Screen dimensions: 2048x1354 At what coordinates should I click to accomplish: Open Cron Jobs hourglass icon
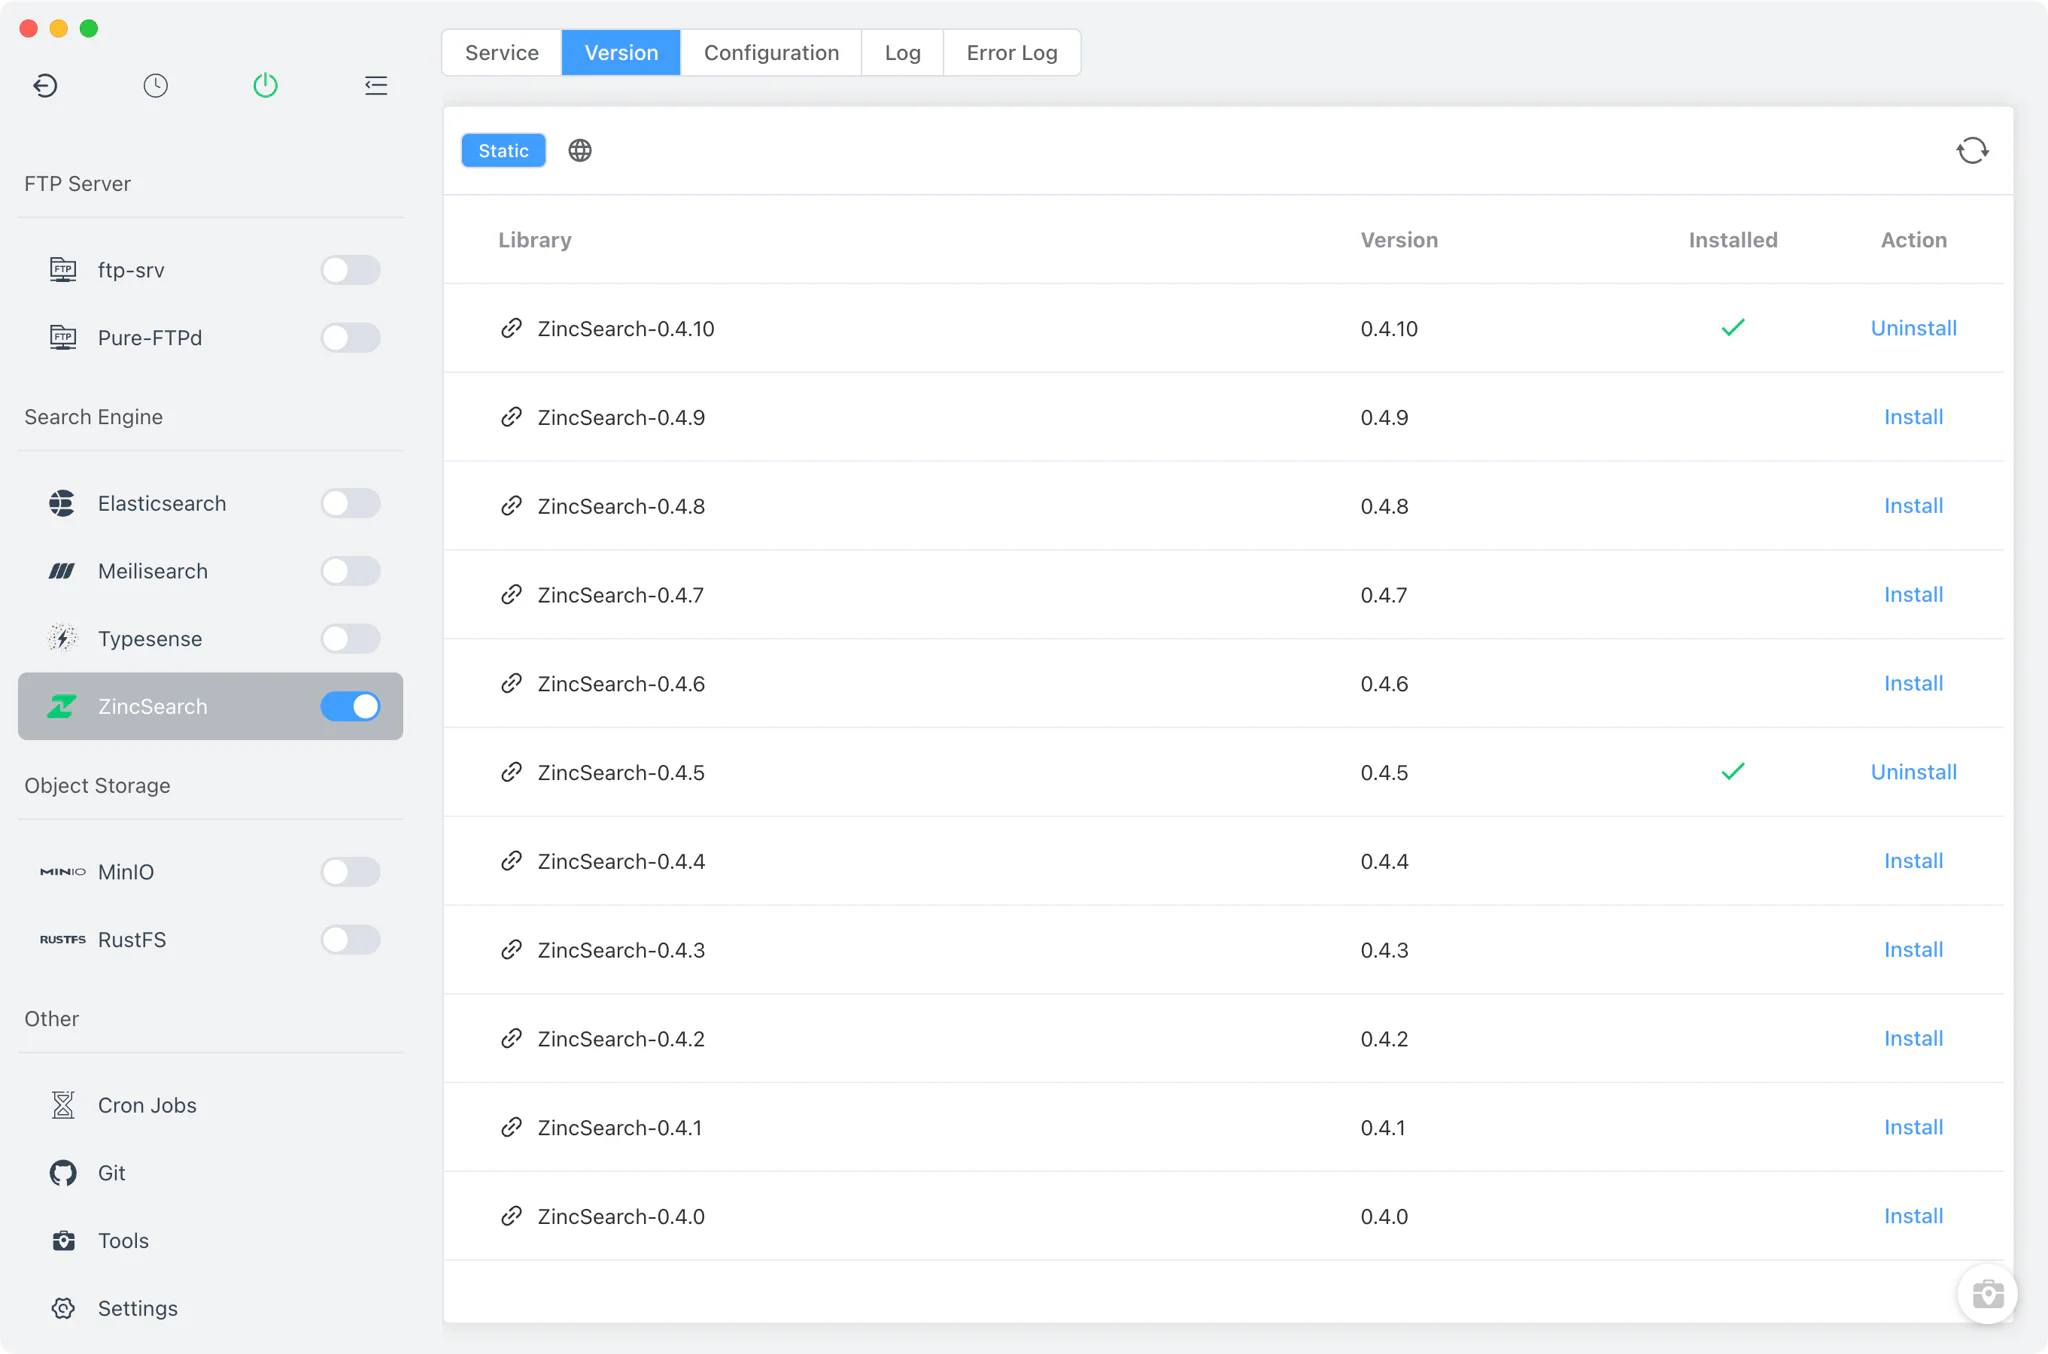click(x=63, y=1105)
